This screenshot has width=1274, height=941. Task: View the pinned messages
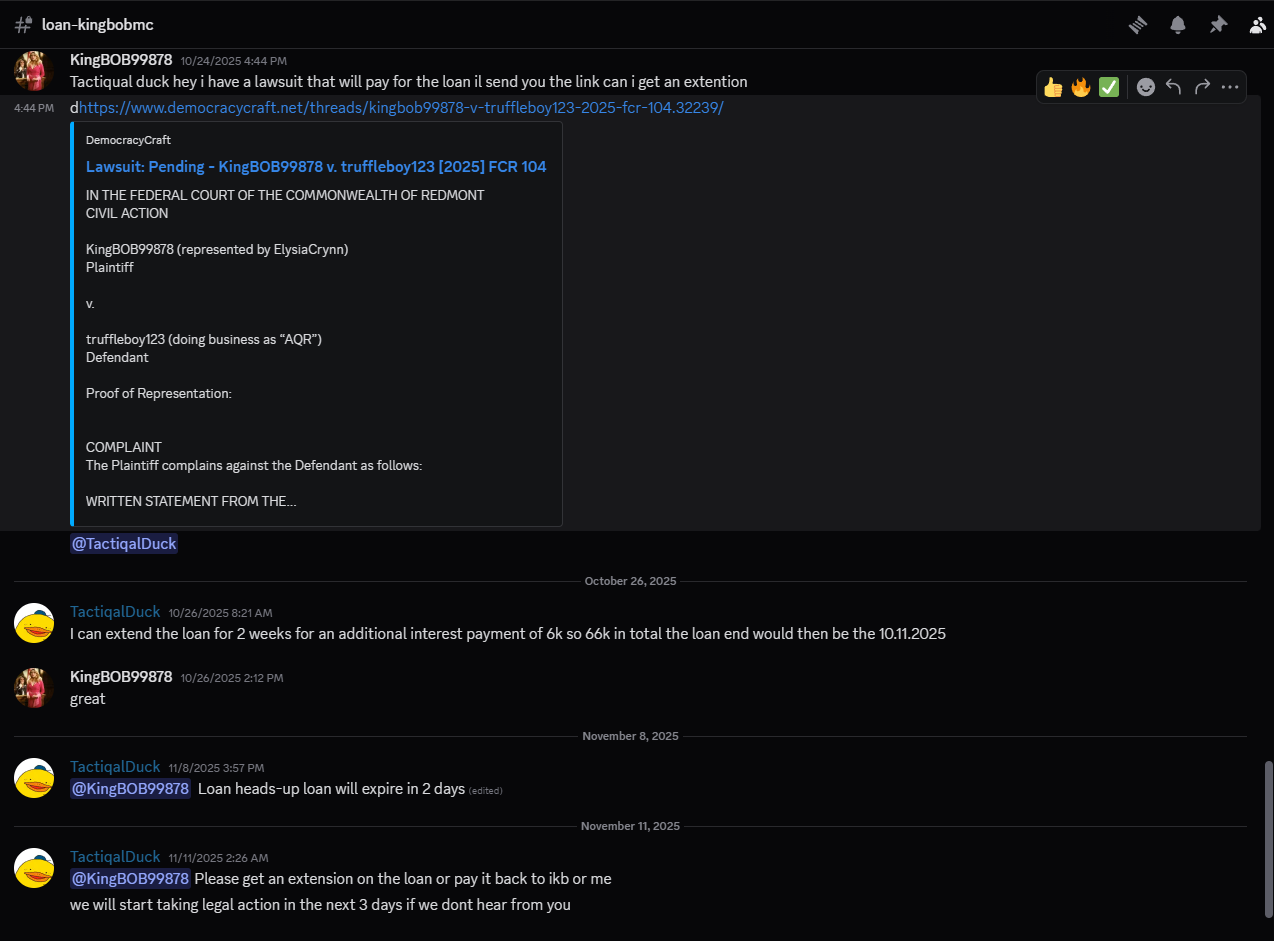[x=1218, y=25]
